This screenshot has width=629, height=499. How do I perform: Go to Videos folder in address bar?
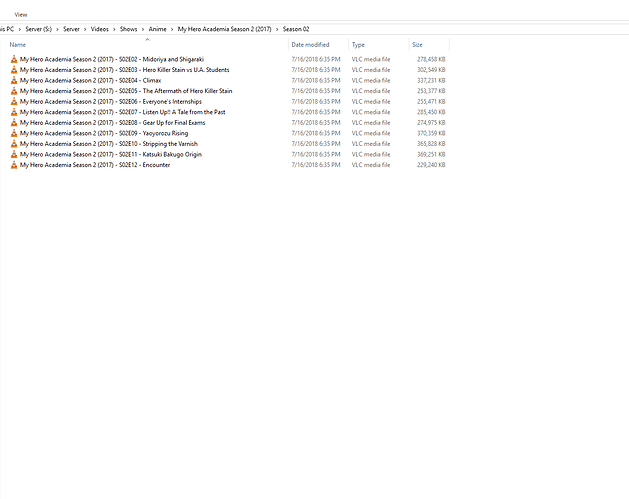[99, 29]
